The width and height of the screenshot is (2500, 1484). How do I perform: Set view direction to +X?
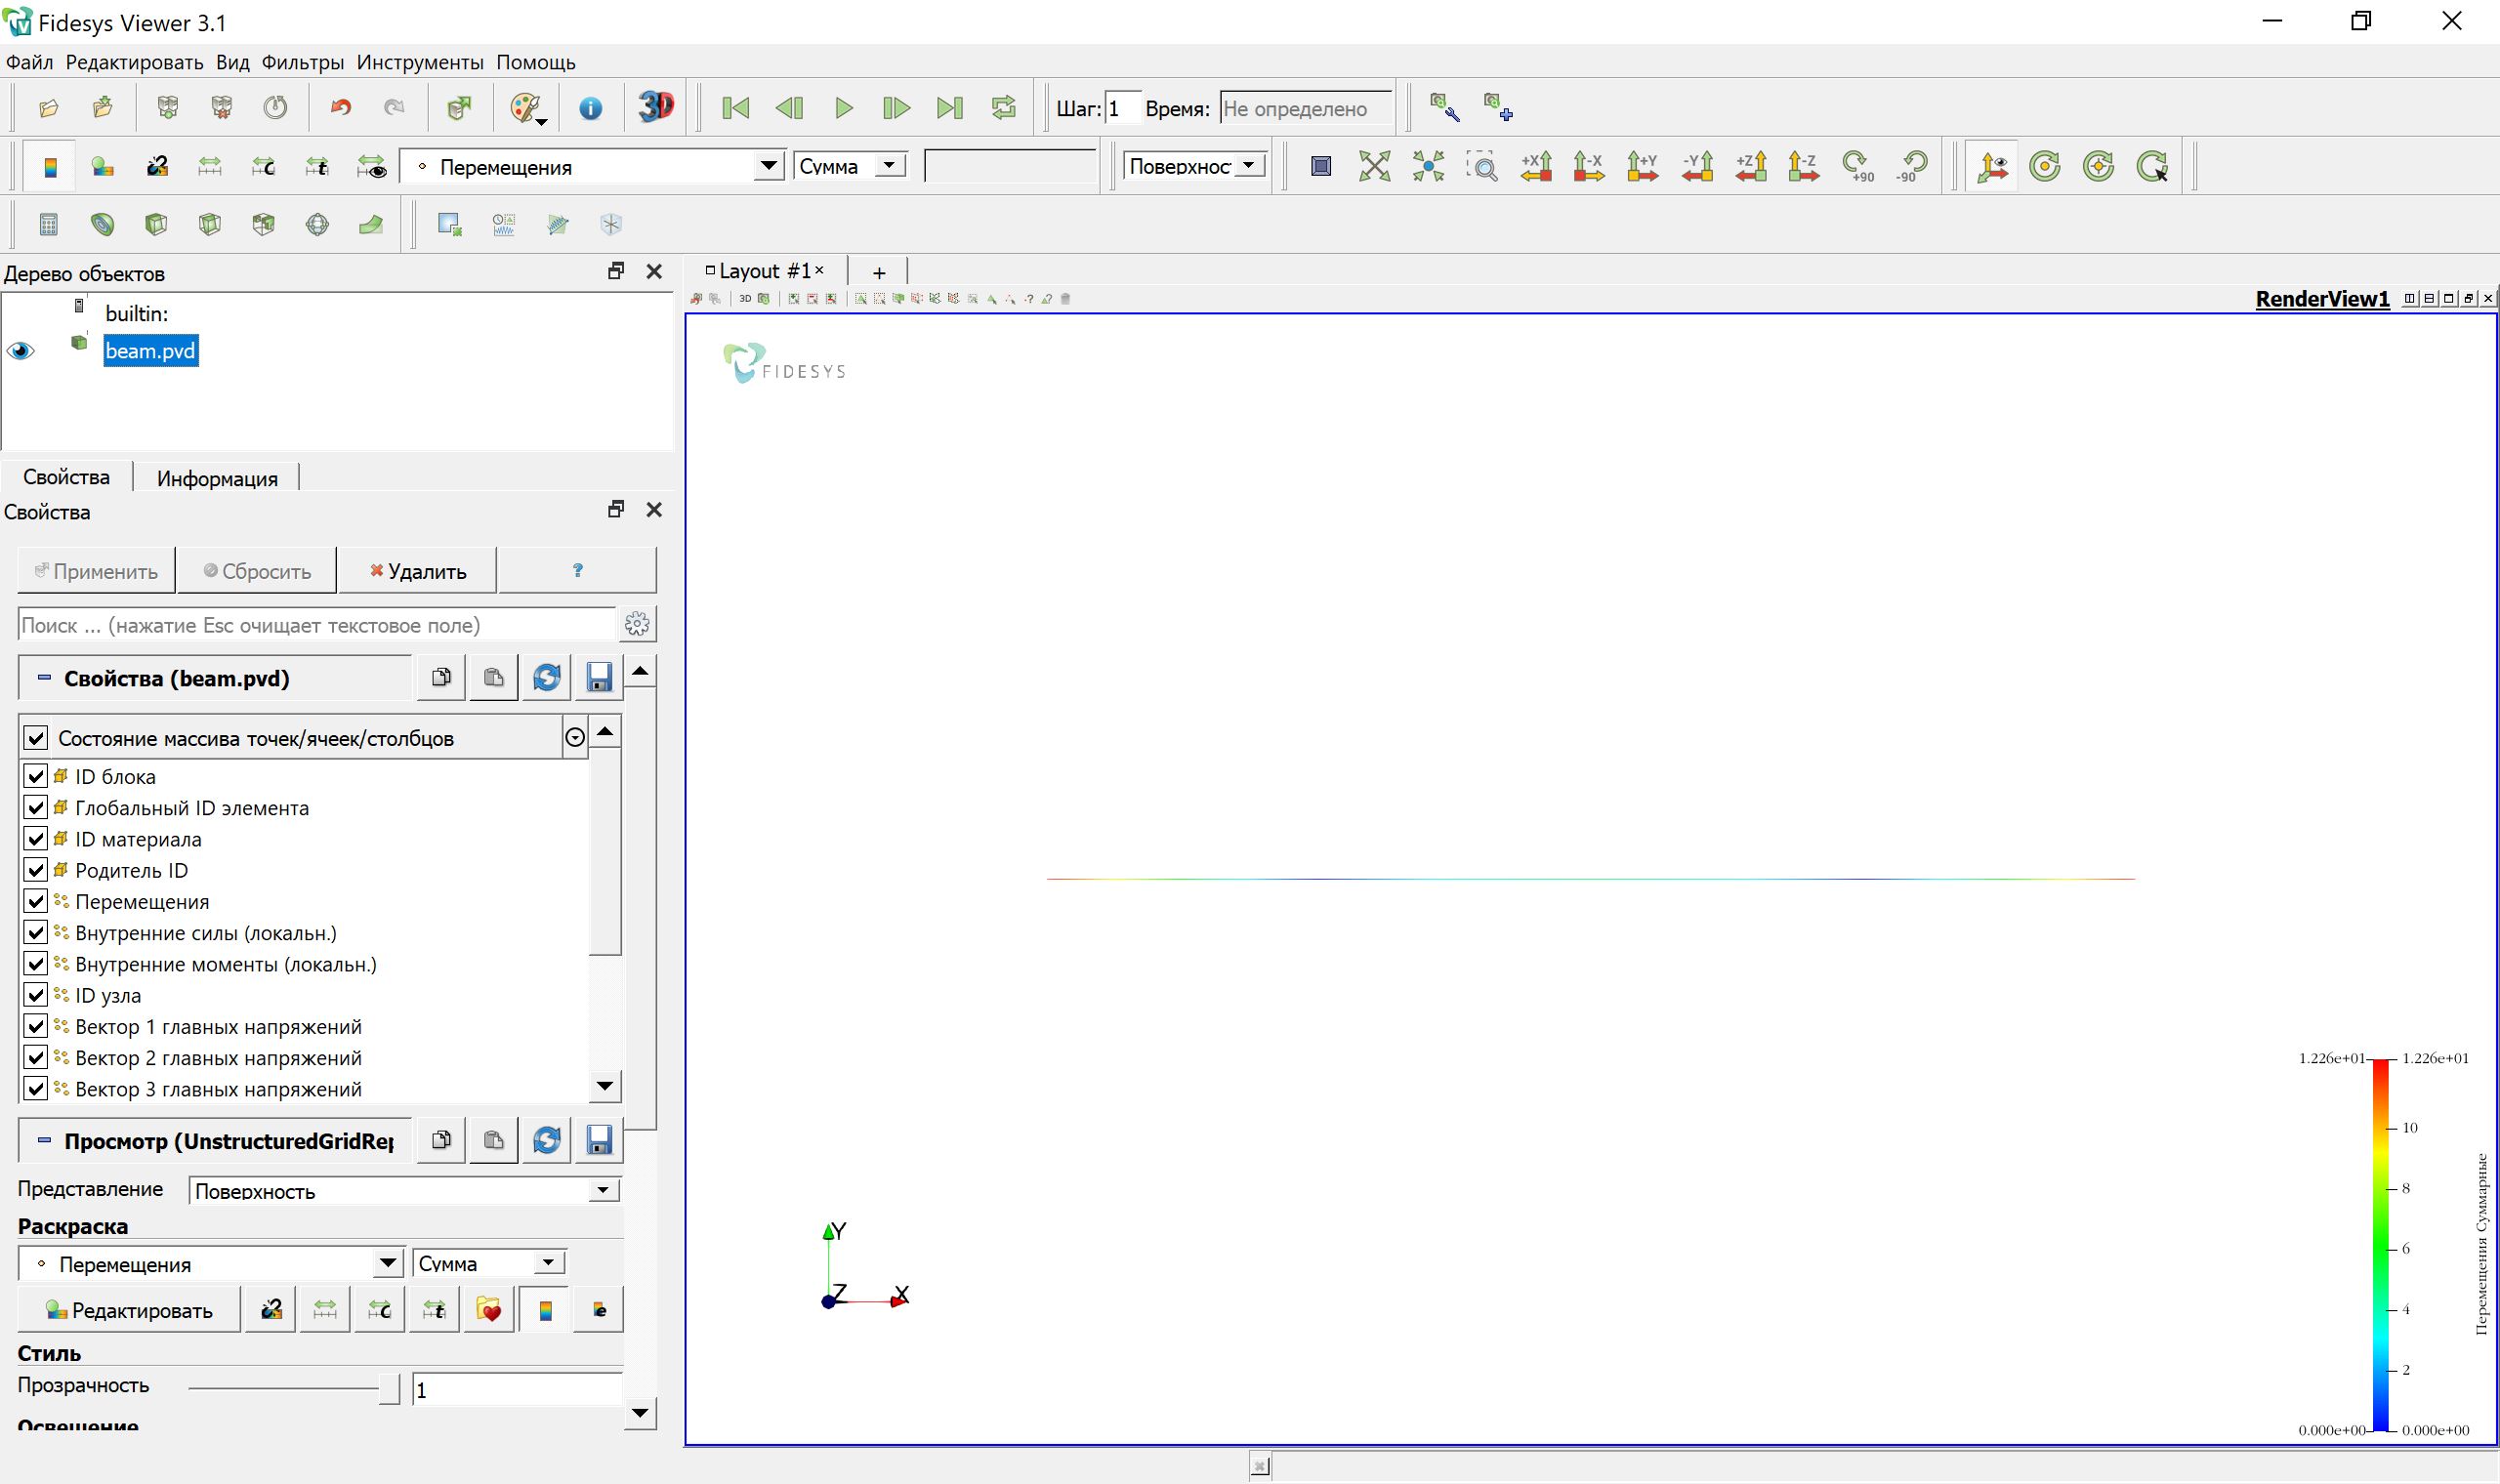click(x=1536, y=166)
